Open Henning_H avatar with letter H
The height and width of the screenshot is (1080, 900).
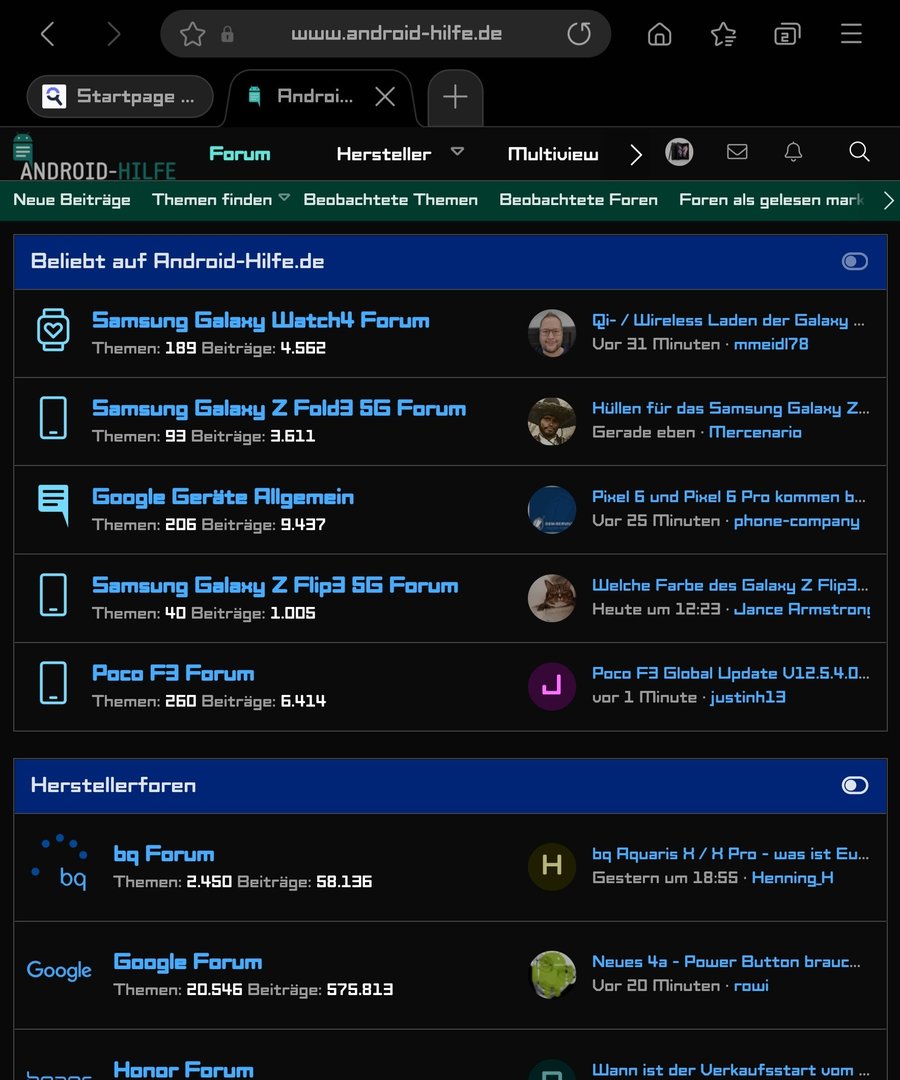[552, 866]
